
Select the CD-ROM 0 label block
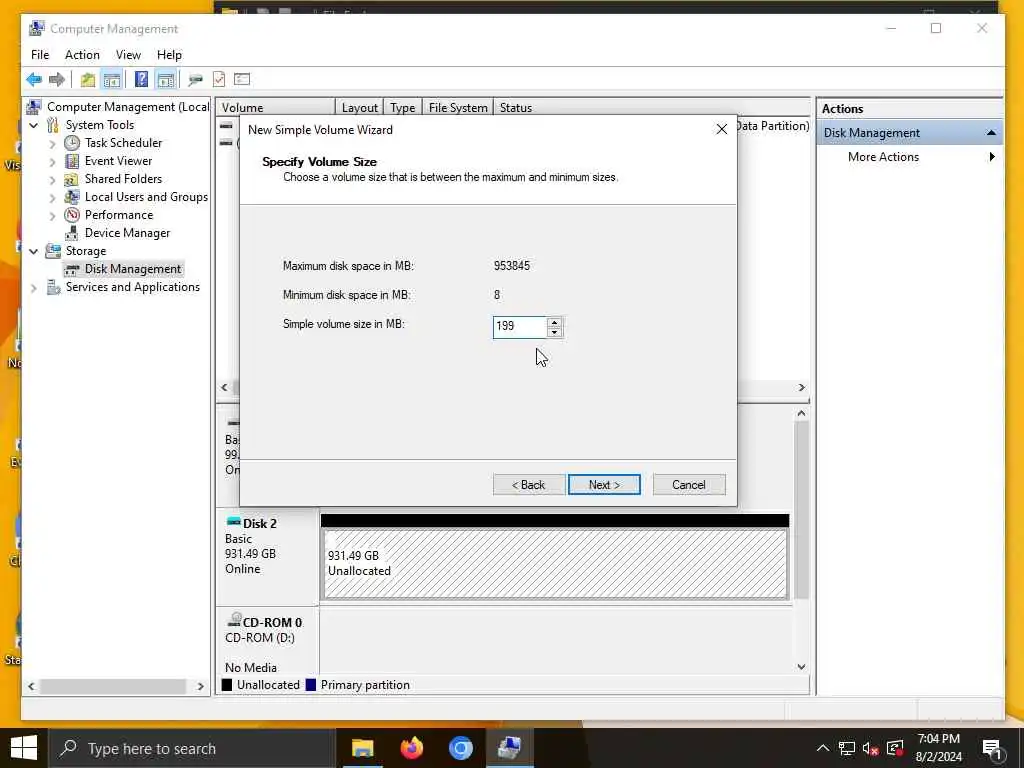point(267,643)
